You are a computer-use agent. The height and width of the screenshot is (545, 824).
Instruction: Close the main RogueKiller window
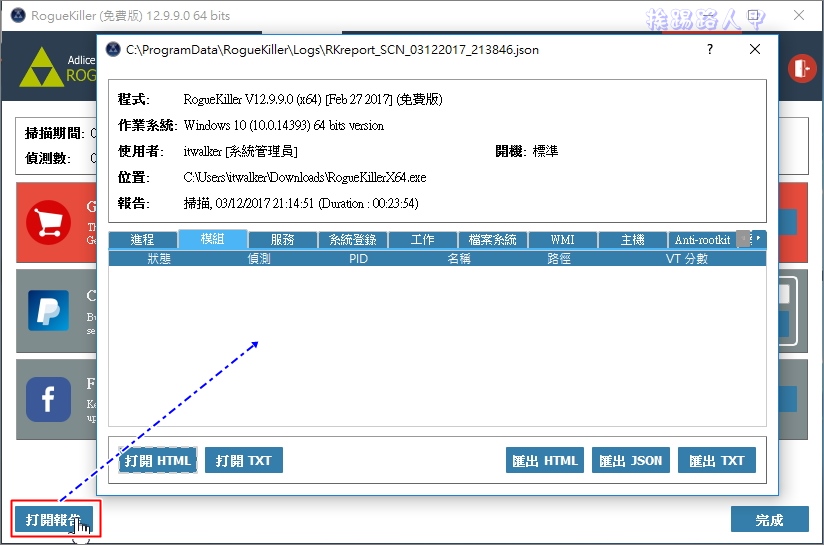pyautogui.click(x=799, y=15)
